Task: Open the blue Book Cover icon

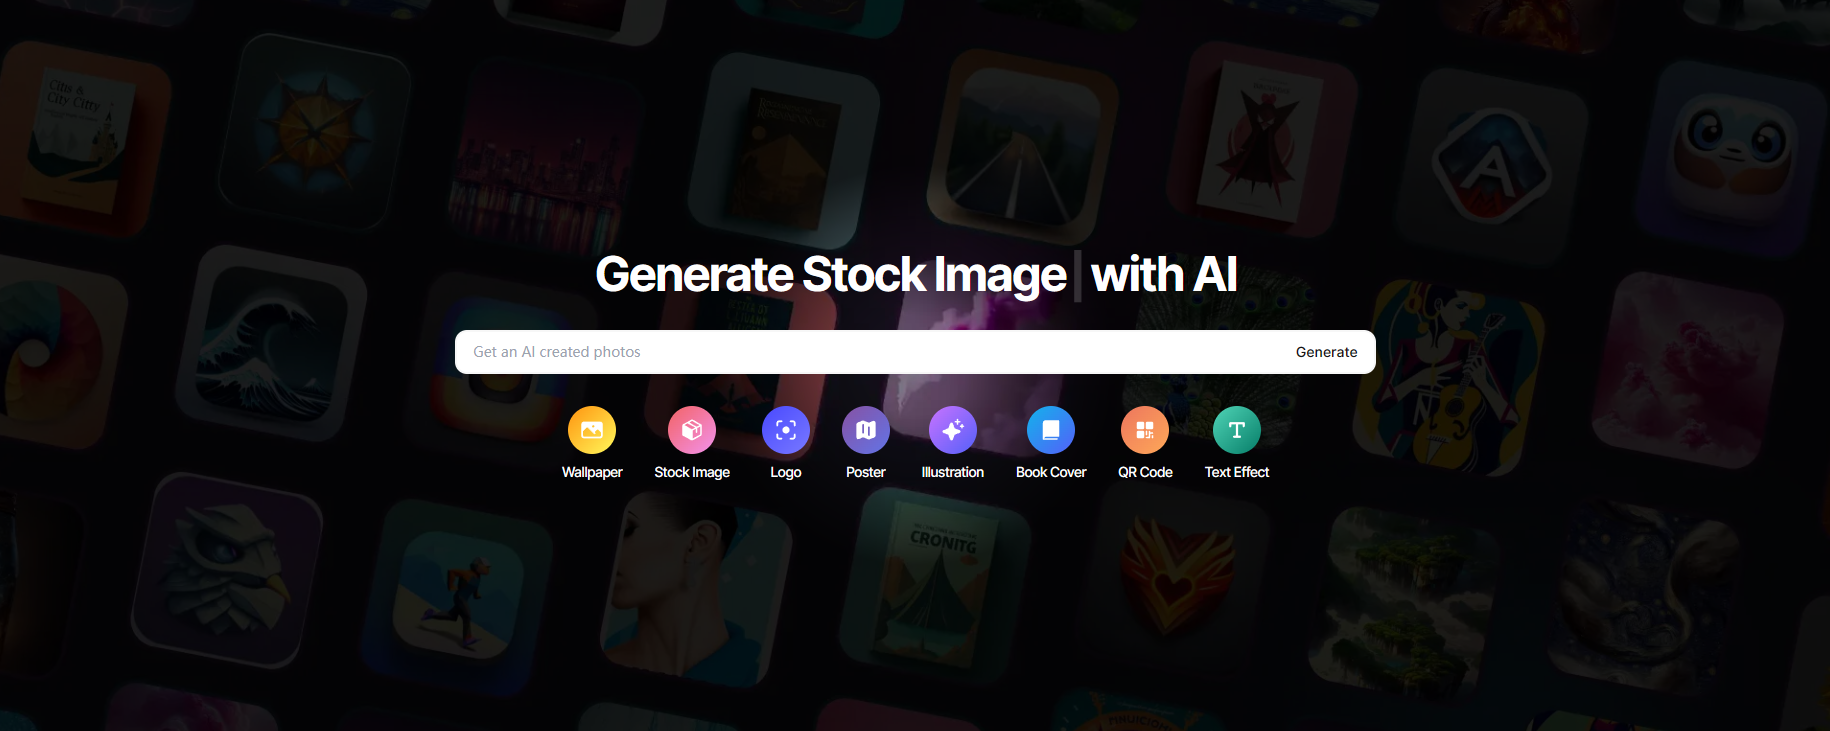Action: (x=1051, y=430)
